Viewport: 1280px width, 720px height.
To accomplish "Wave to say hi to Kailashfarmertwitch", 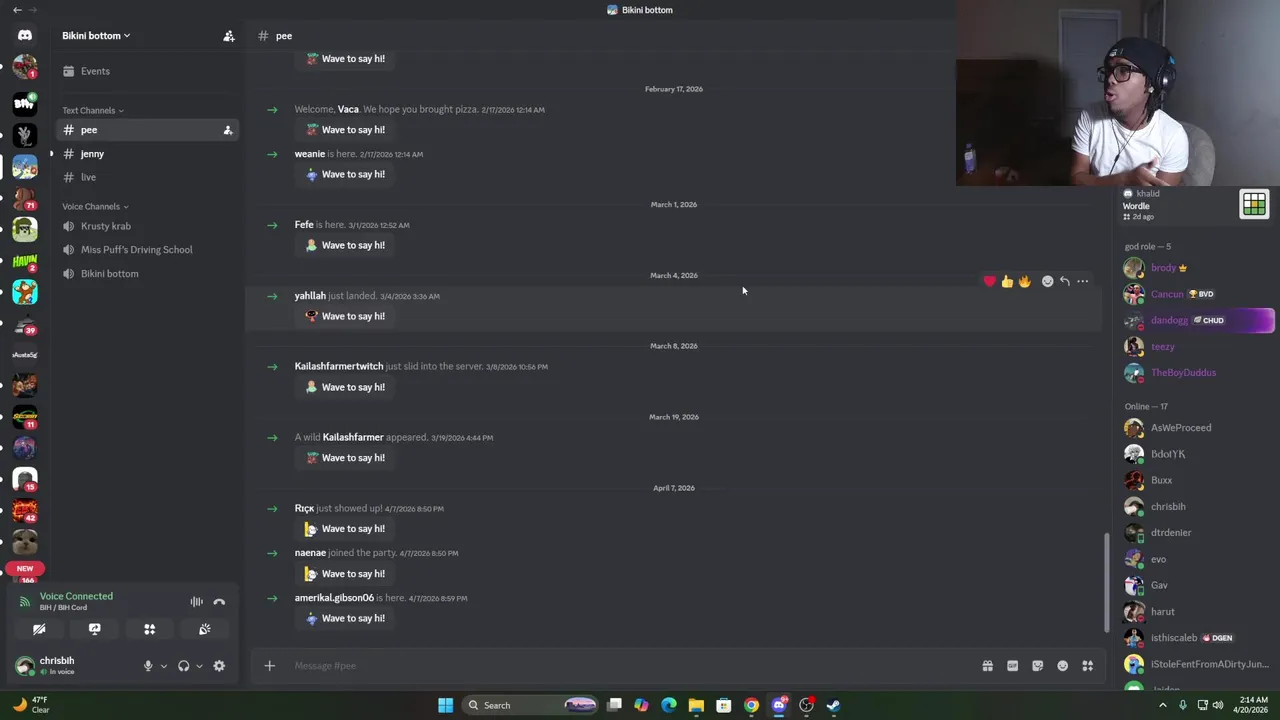I will (x=344, y=387).
